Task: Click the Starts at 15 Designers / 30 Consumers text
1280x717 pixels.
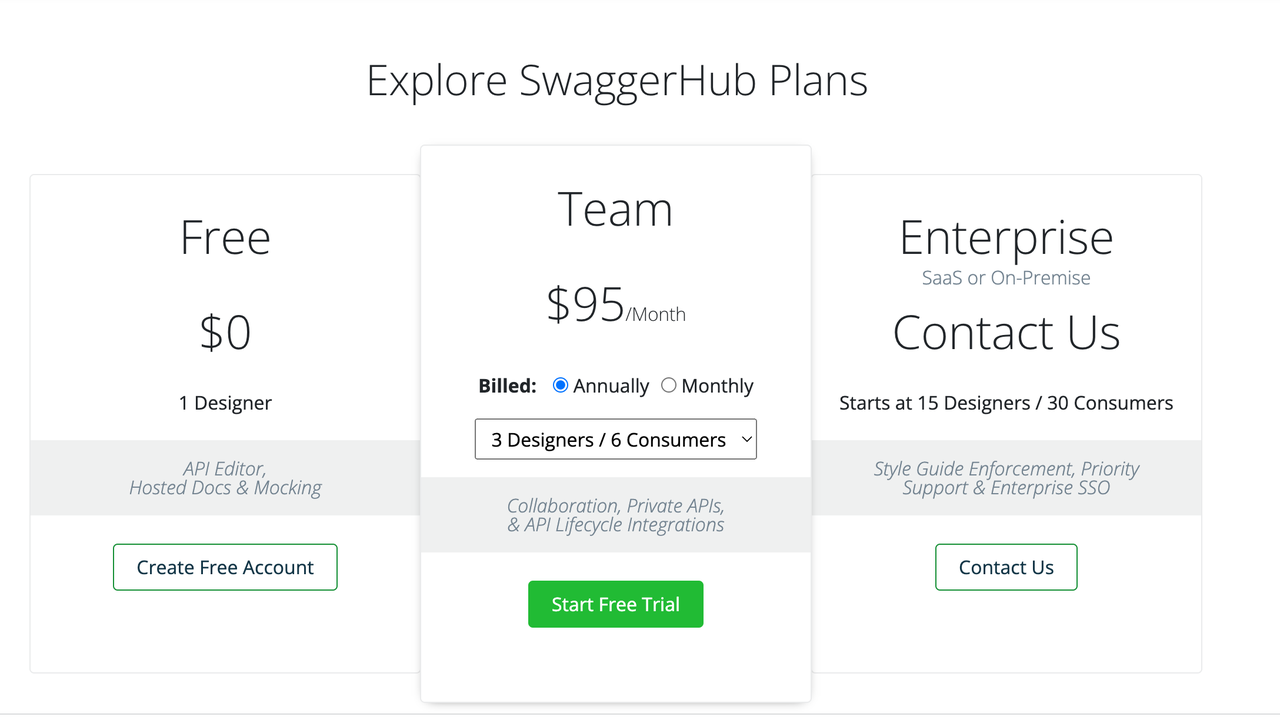Action: 1006,402
